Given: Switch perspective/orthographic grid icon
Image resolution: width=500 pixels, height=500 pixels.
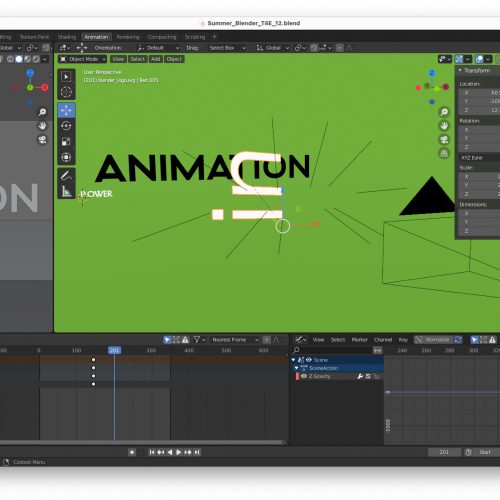Looking at the screenshot, I should [444, 153].
